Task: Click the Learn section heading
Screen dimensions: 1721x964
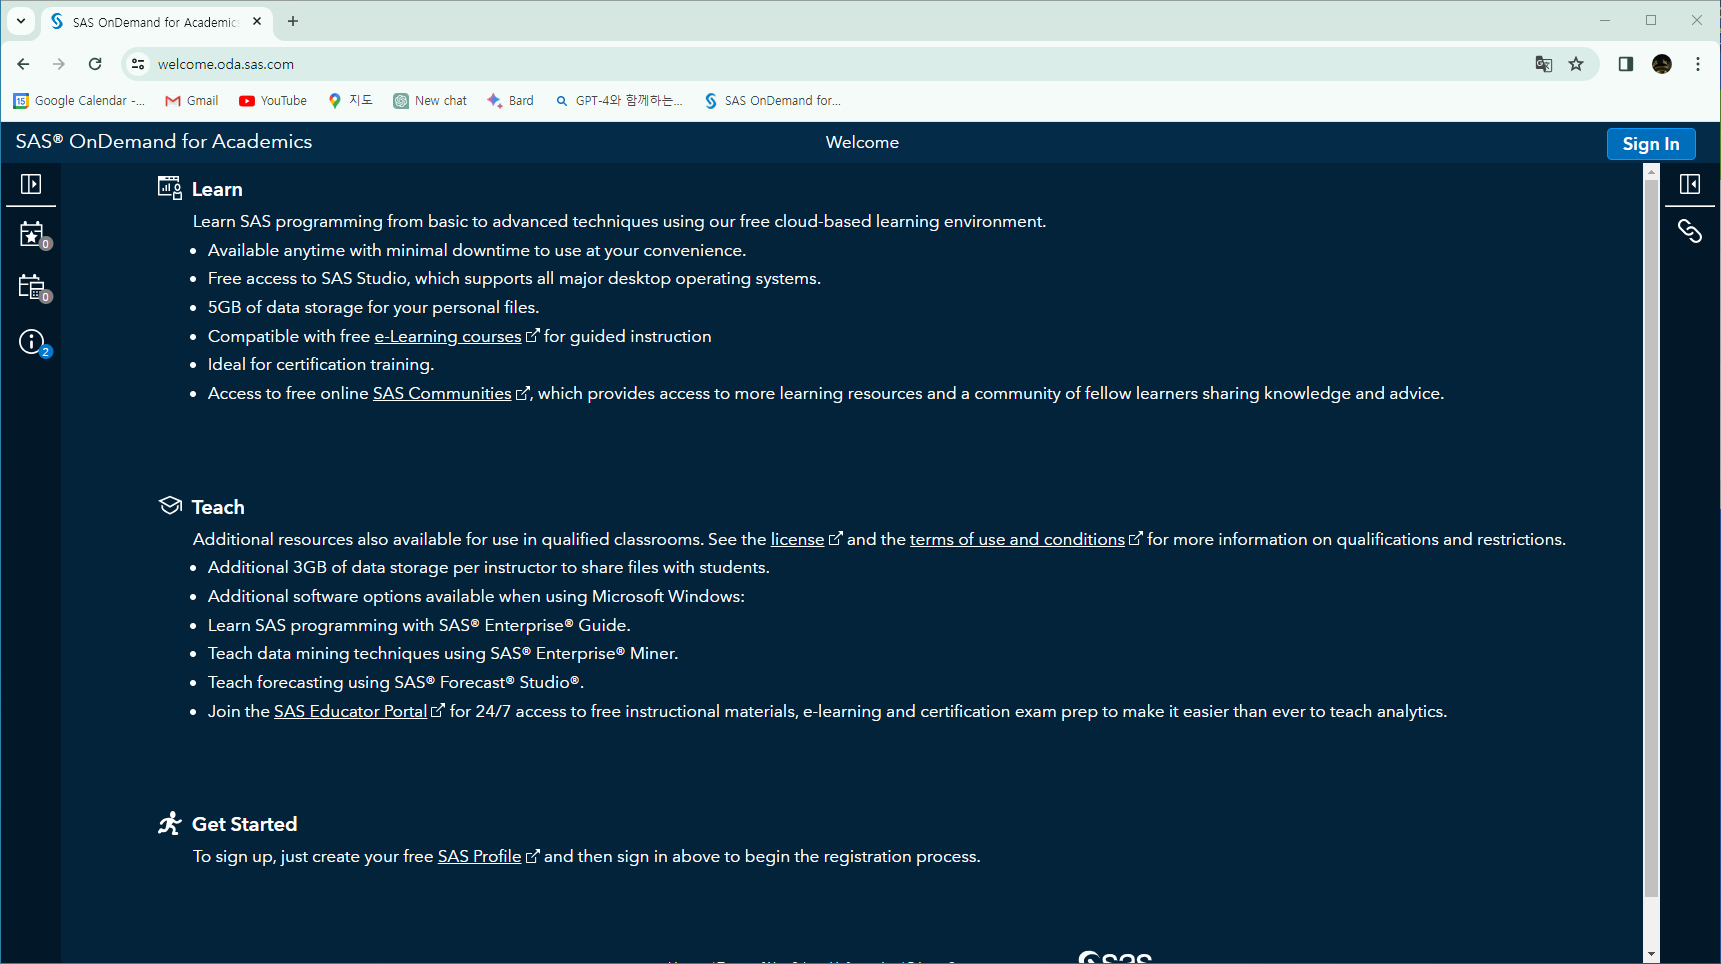Action: tap(217, 189)
